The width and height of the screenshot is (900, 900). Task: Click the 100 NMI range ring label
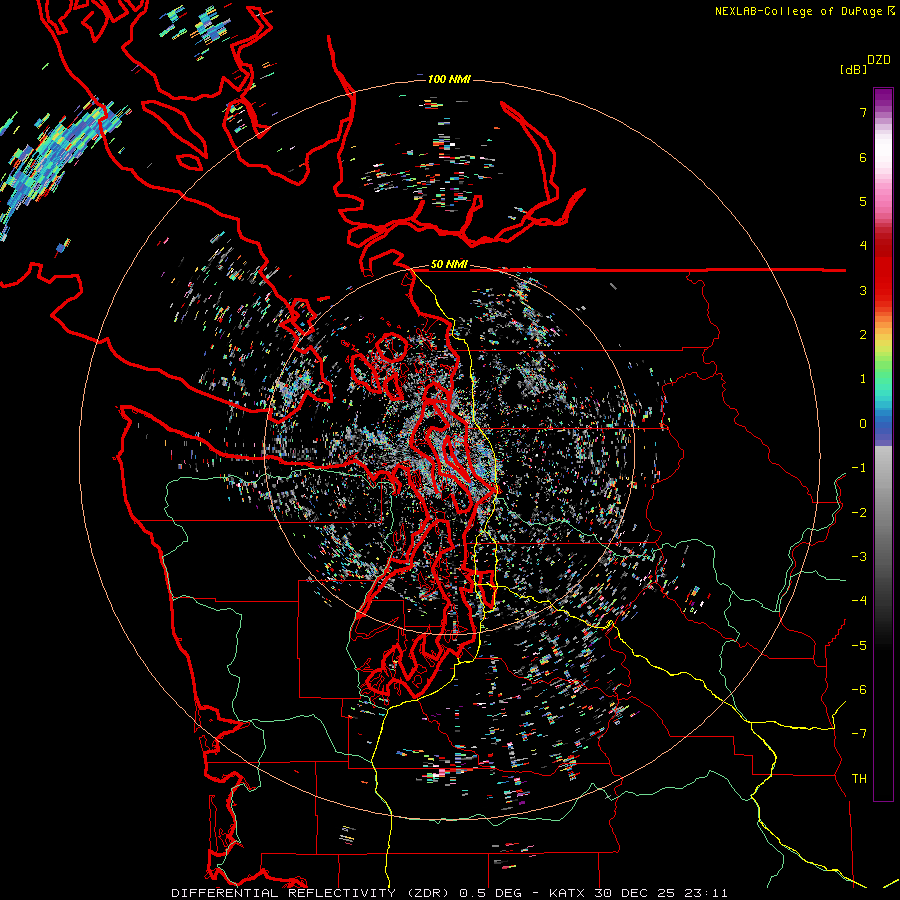coord(449,79)
